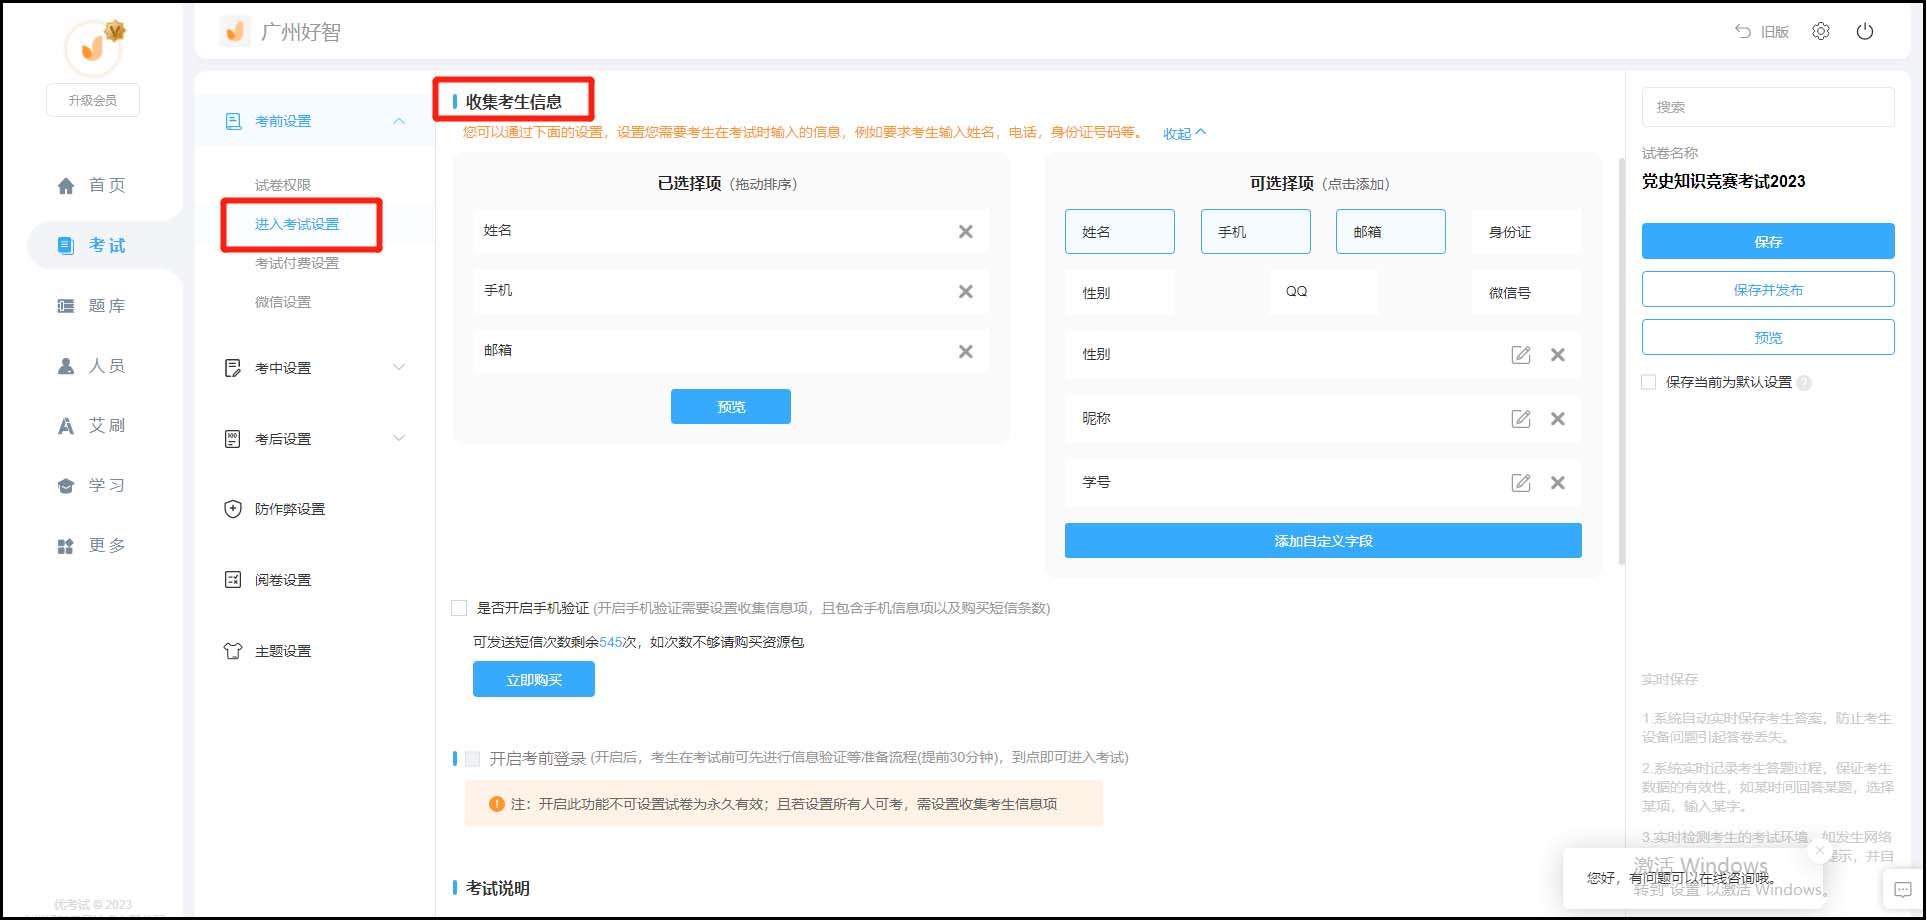This screenshot has height=923, width=1927.
Task: Expand the 考中设置 section
Action: click(399, 367)
